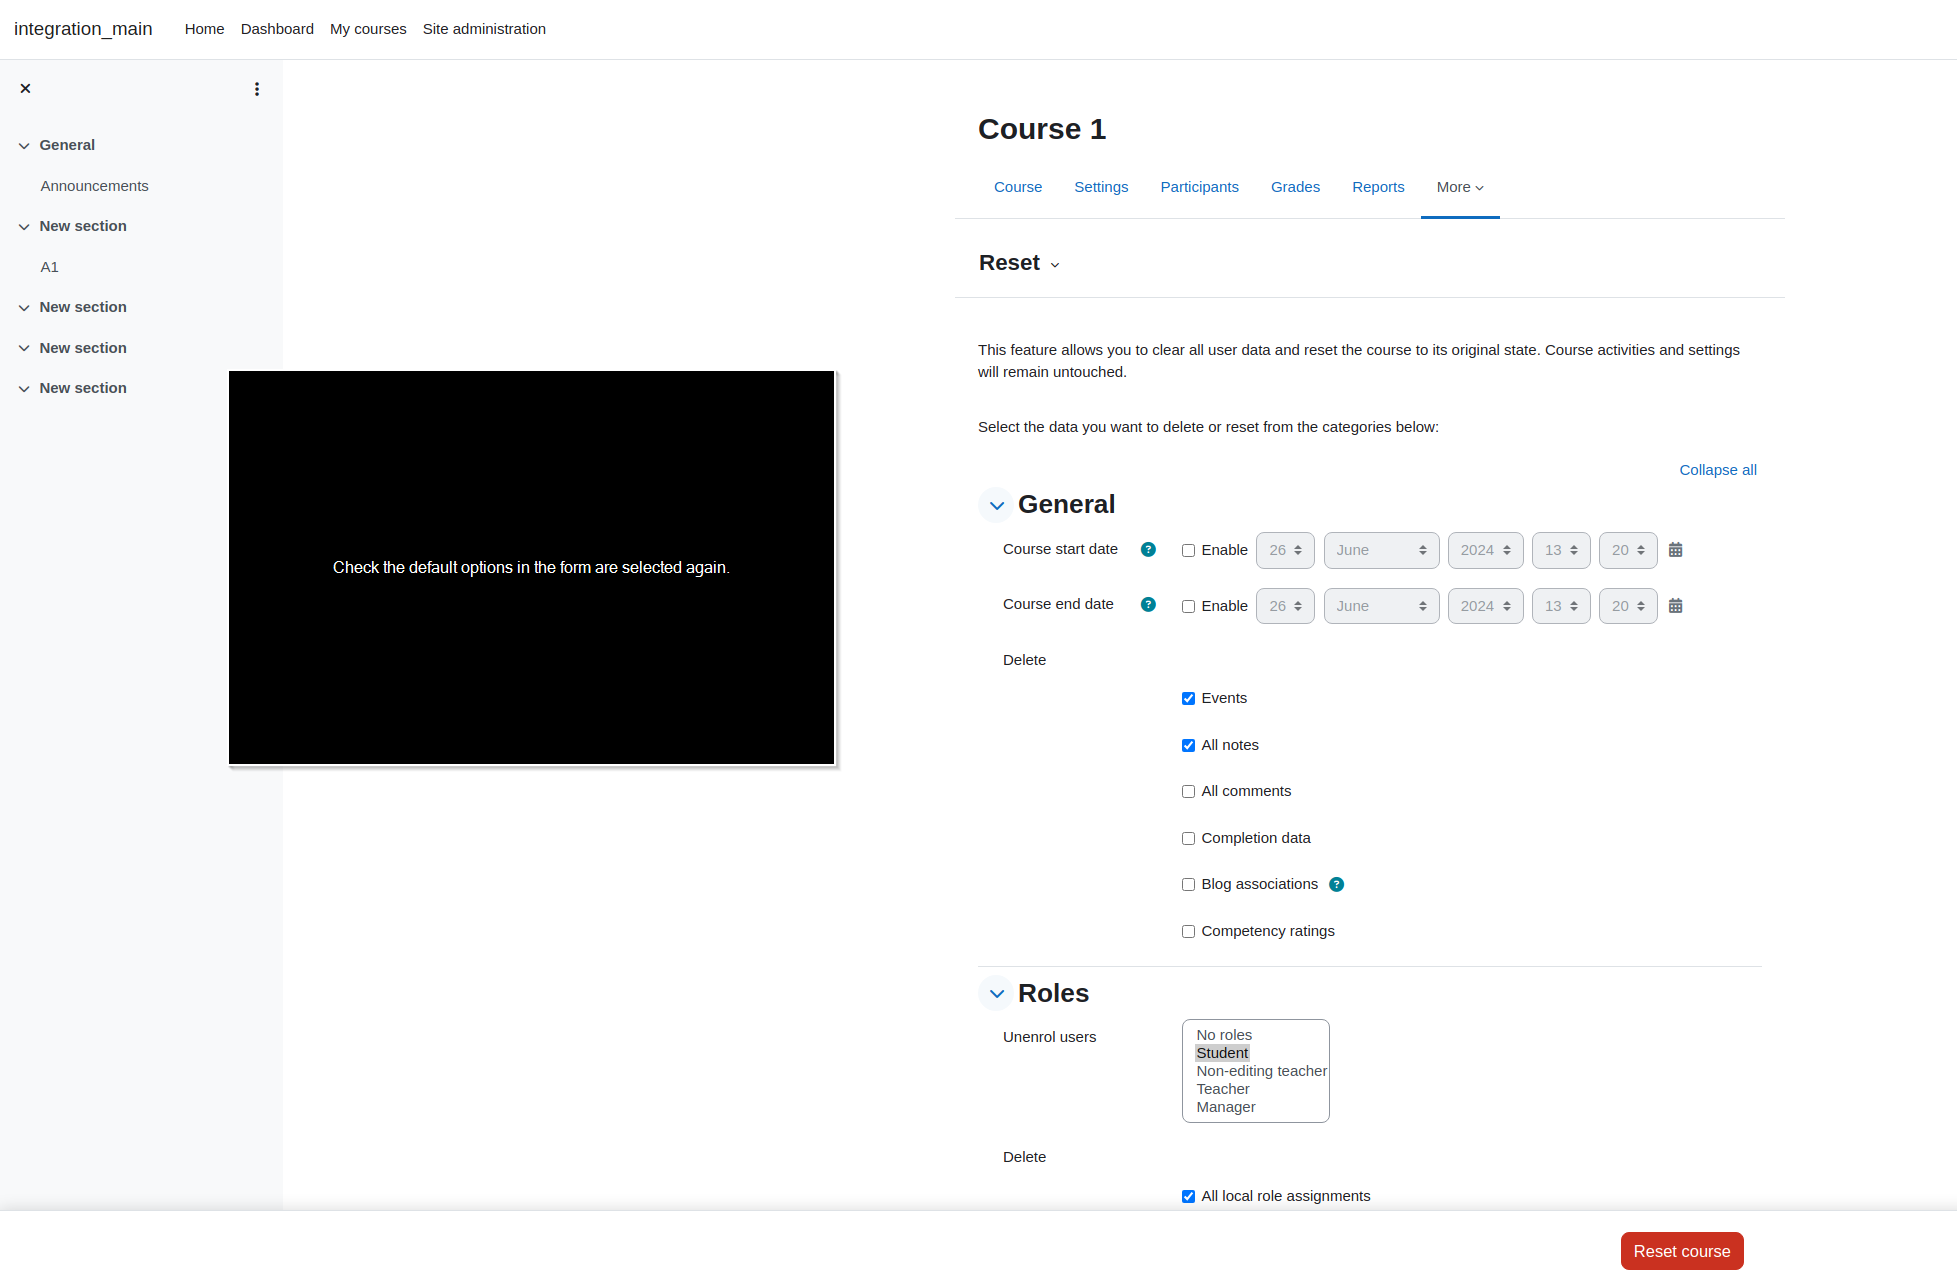Select Teacher in Unenrol users list
Screen dimensions: 1957x1287
1222,1089
